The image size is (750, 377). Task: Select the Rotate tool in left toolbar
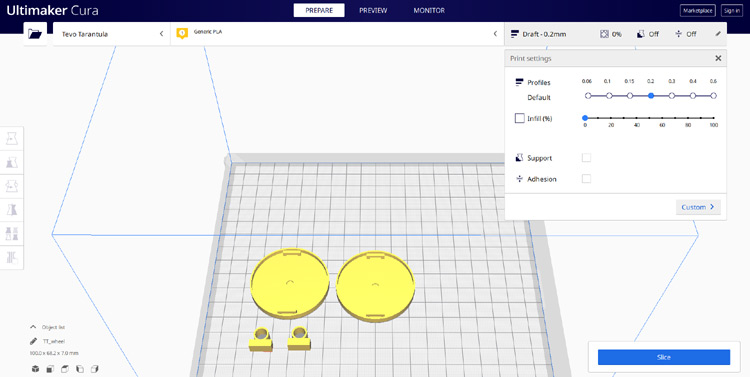coord(12,186)
